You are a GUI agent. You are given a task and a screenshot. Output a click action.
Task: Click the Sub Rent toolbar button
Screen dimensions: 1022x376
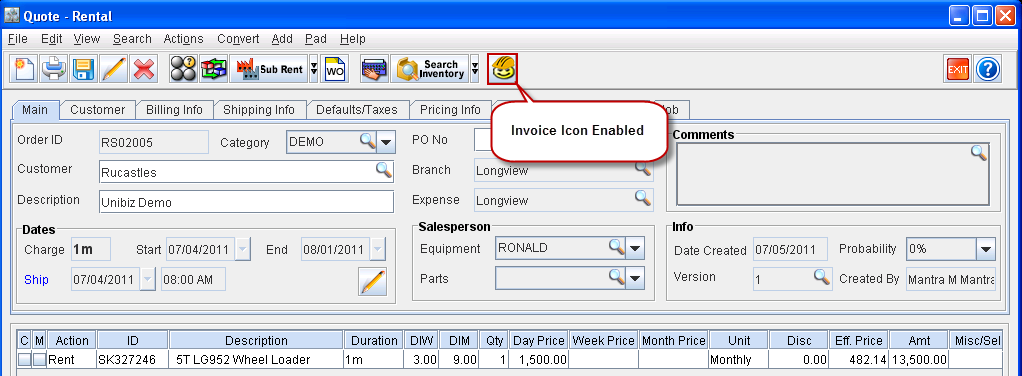pyautogui.click(x=269, y=68)
